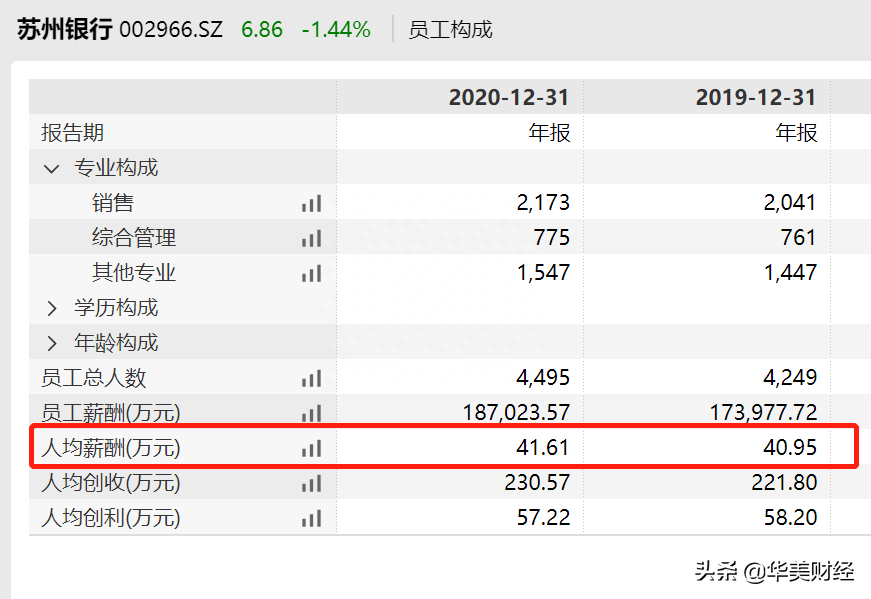The height and width of the screenshot is (599, 871).
Task: Open the chart icon for 员工薪酬(万元)
Action: point(311,413)
